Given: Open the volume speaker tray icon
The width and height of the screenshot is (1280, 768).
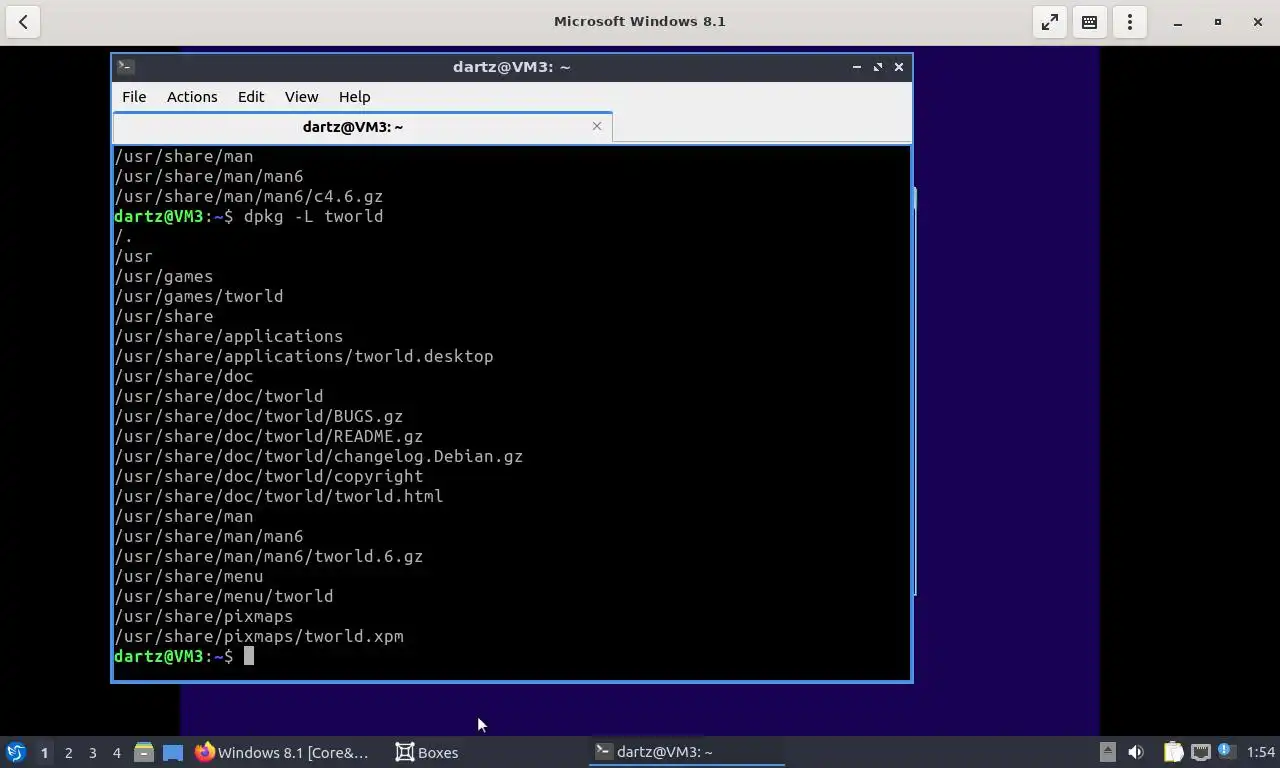Looking at the screenshot, I should [1136, 752].
